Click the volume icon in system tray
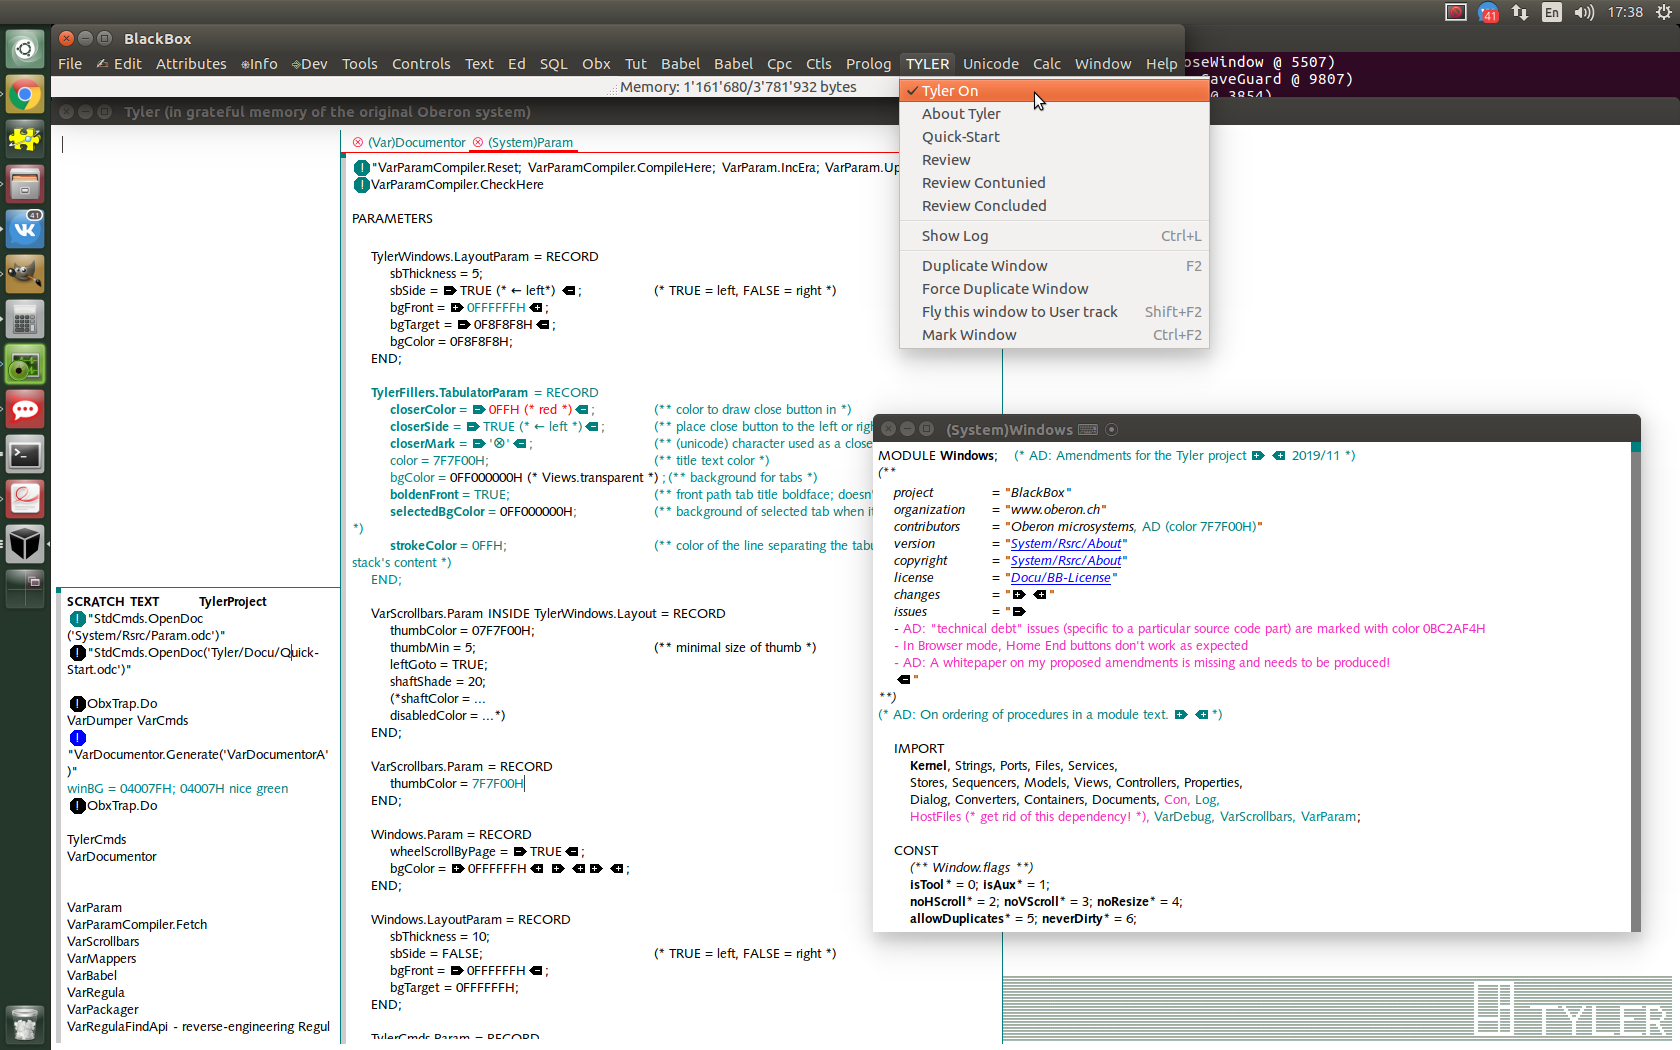 coord(1584,13)
